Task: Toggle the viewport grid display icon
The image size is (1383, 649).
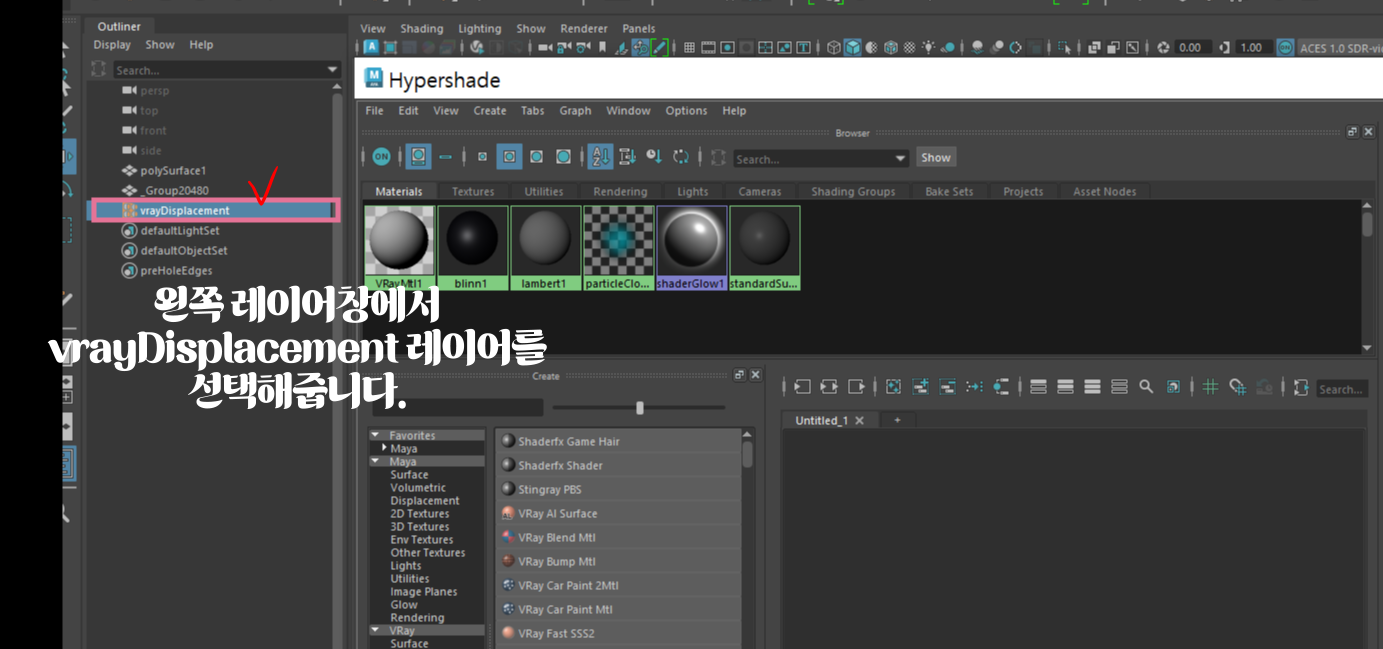Action: 689,47
